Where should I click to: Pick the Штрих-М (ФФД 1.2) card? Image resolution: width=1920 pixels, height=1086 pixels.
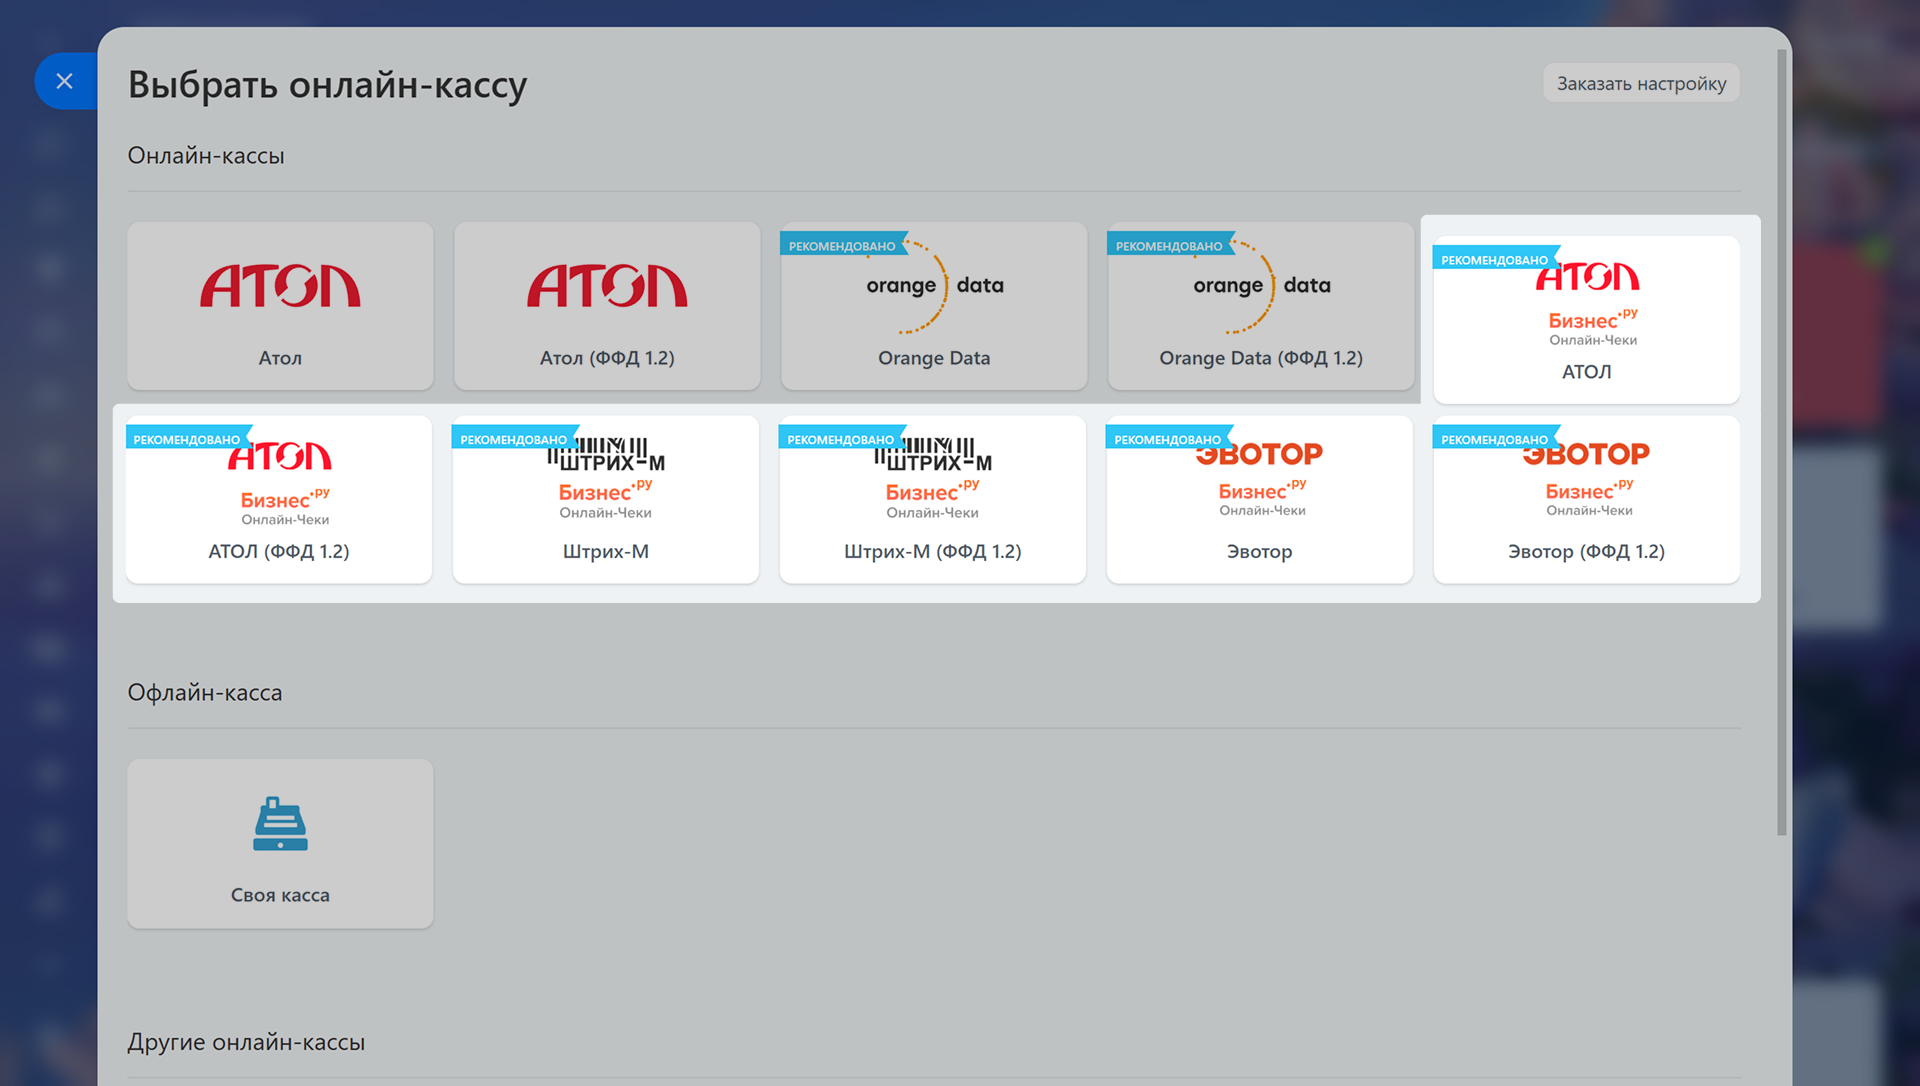933,500
